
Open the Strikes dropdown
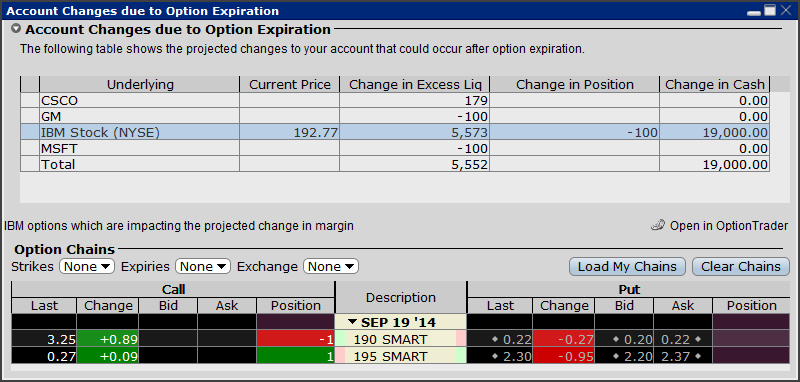pos(87,266)
